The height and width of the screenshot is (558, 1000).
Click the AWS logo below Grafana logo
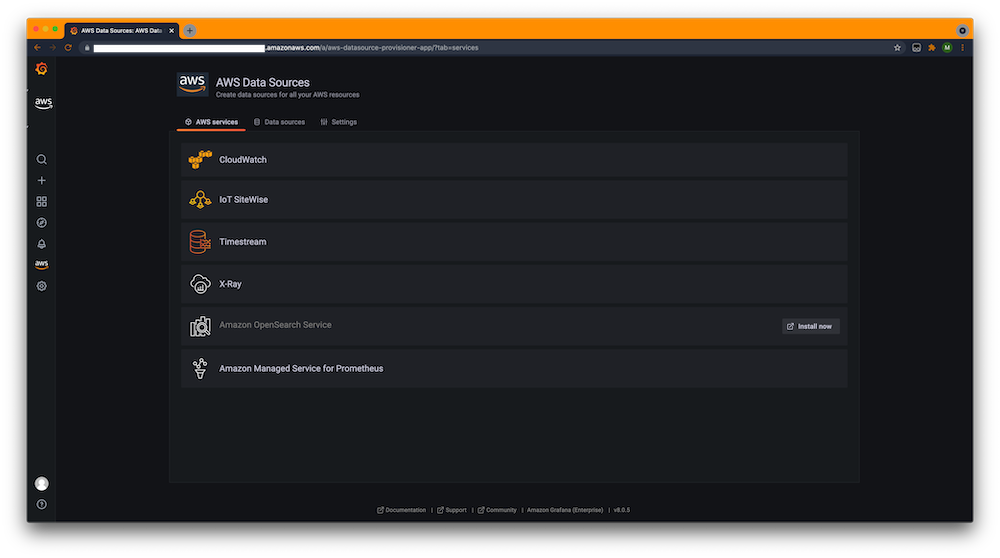pos(43,103)
